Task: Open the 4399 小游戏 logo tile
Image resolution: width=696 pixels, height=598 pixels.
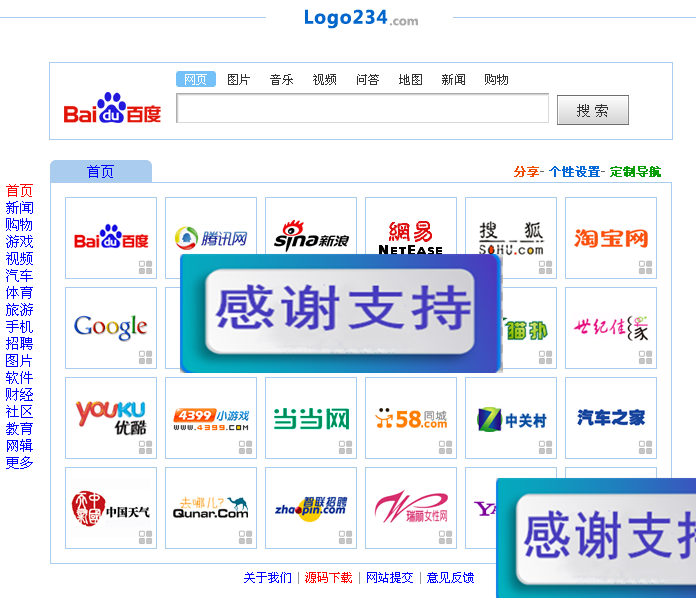Action: [211, 420]
